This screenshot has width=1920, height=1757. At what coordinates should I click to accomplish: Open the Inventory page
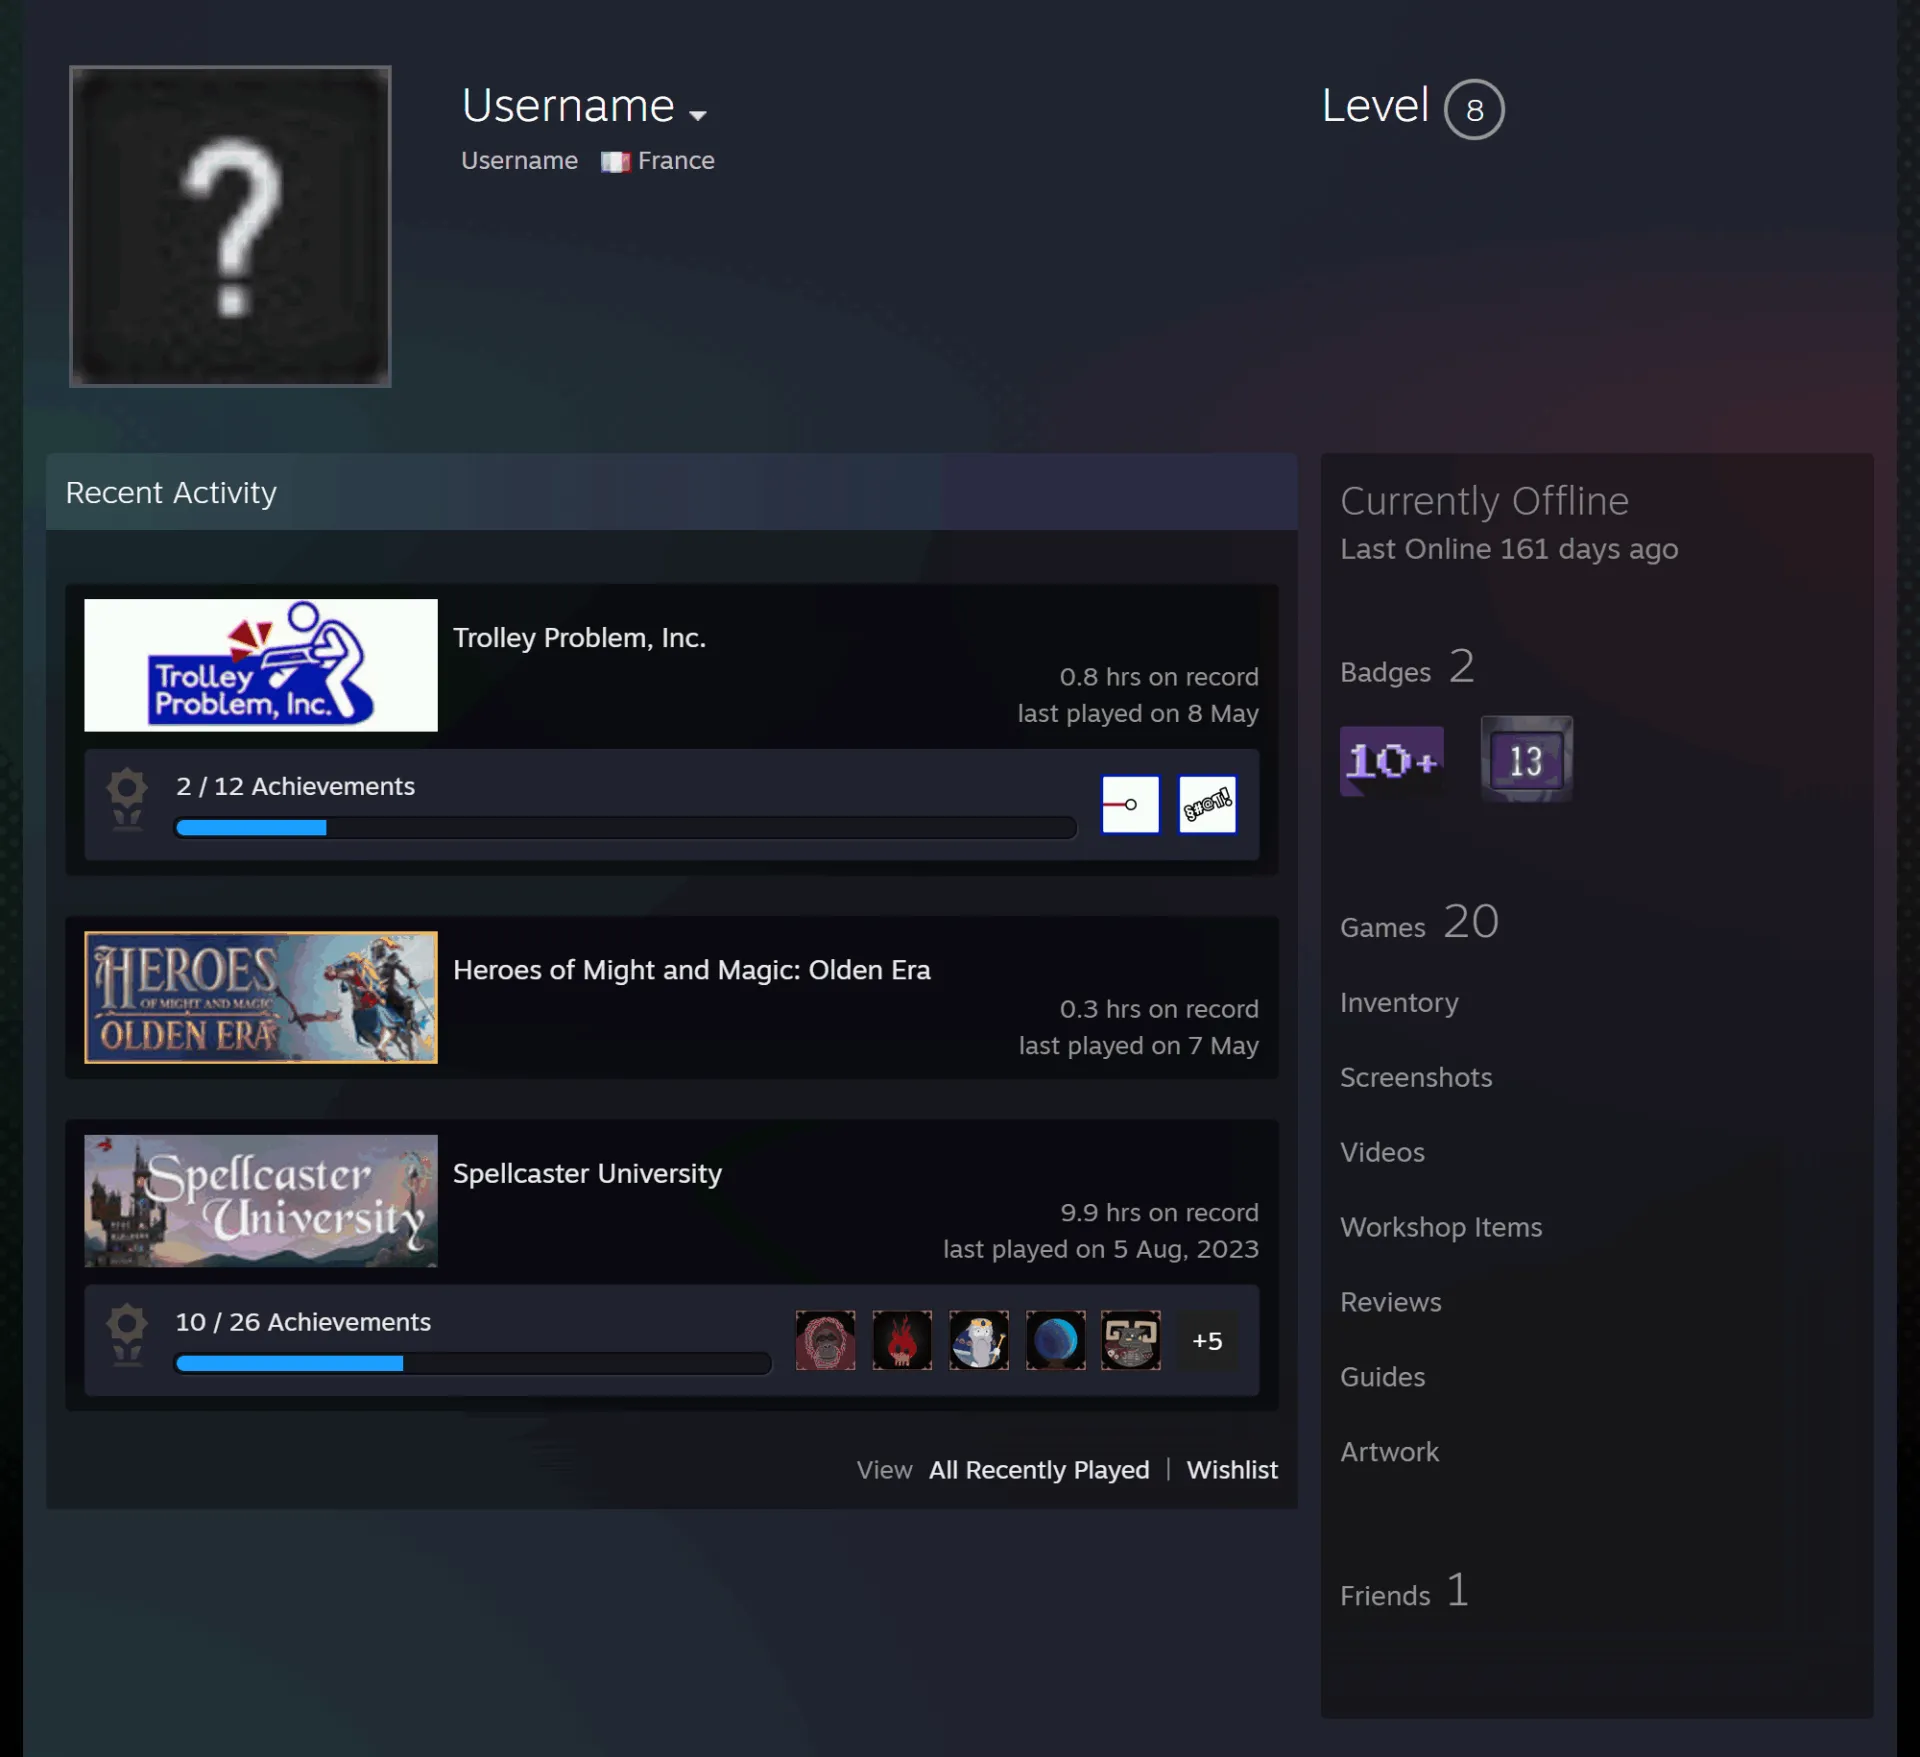coord(1399,1003)
